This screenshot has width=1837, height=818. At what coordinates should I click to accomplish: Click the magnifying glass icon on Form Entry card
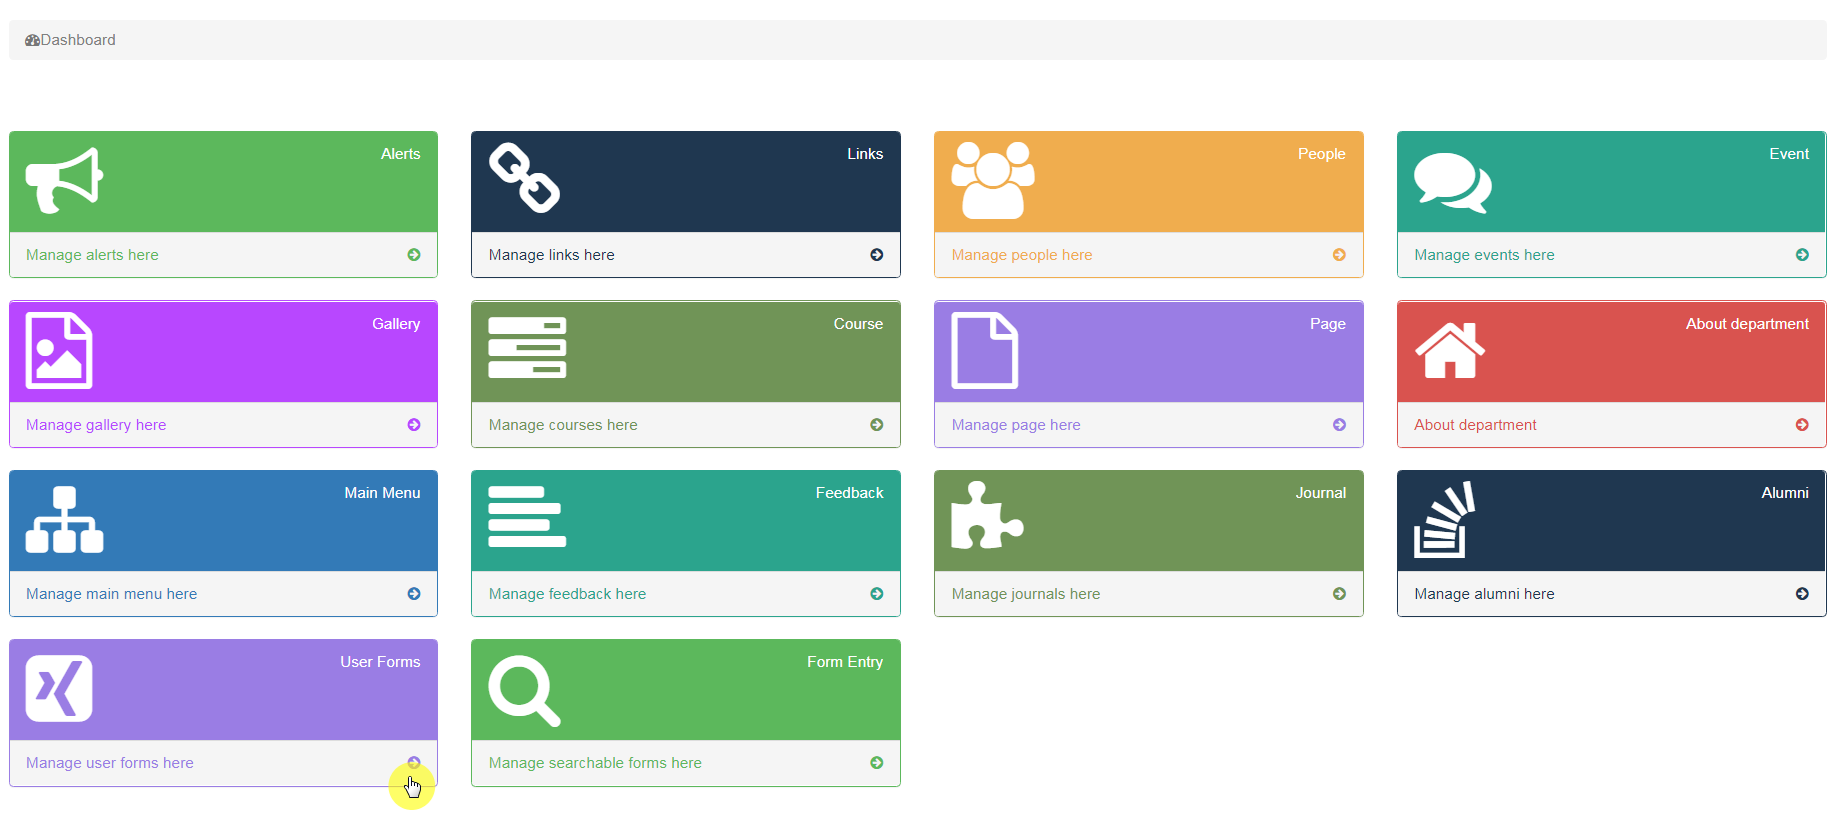(x=524, y=690)
